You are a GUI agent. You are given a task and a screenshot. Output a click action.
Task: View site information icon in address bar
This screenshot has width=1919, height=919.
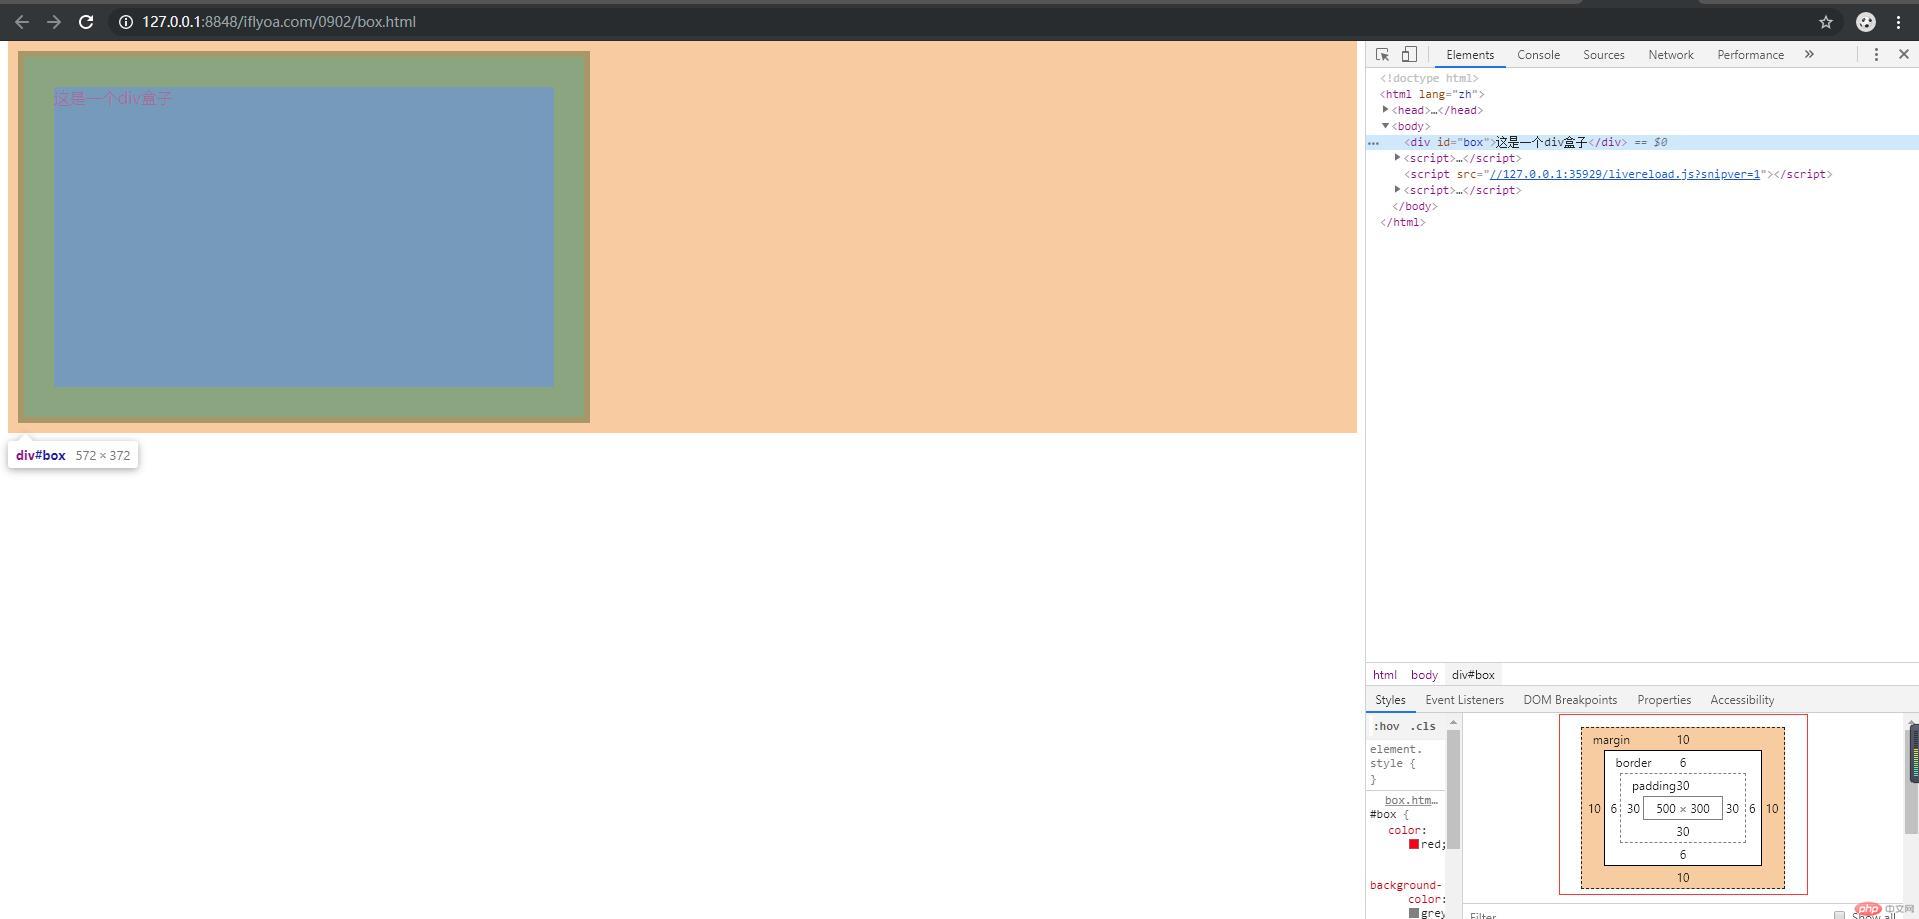click(126, 22)
